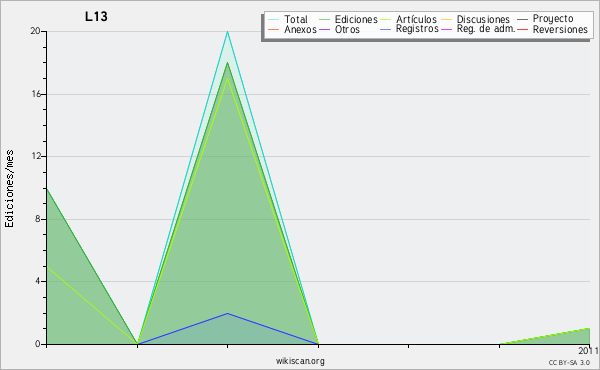
Task: Click the blue Registros color line swatch
Action: pyautogui.click(x=385, y=29)
